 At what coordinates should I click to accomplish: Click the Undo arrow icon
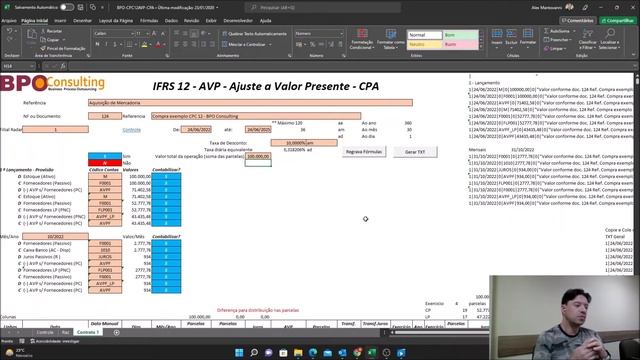click(9, 31)
